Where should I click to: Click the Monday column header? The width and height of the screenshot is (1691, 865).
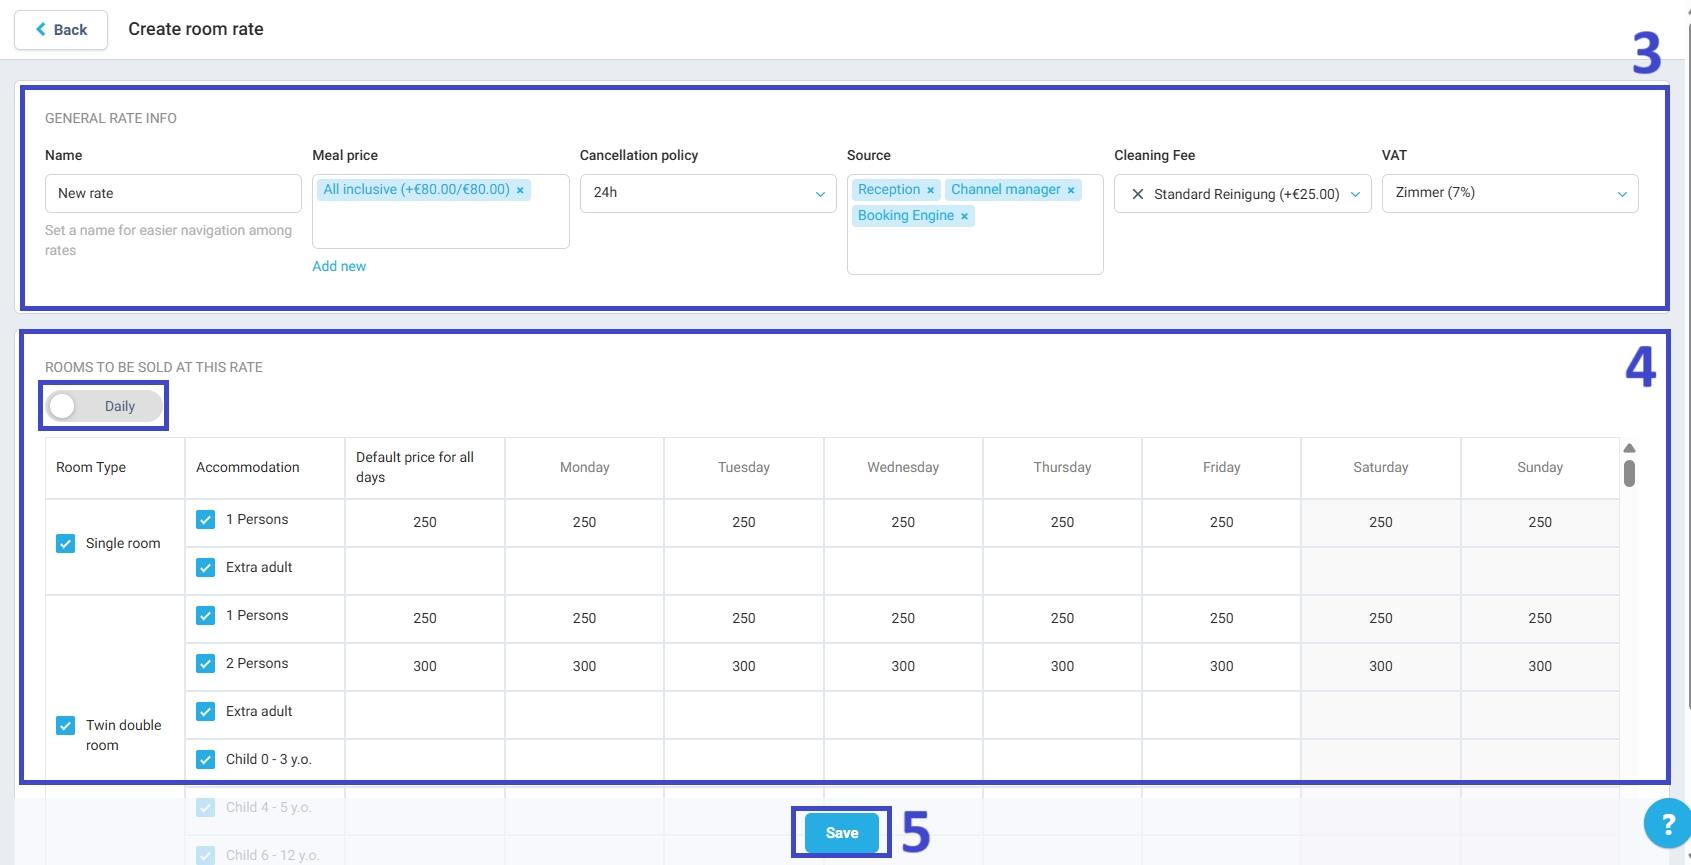tap(585, 467)
